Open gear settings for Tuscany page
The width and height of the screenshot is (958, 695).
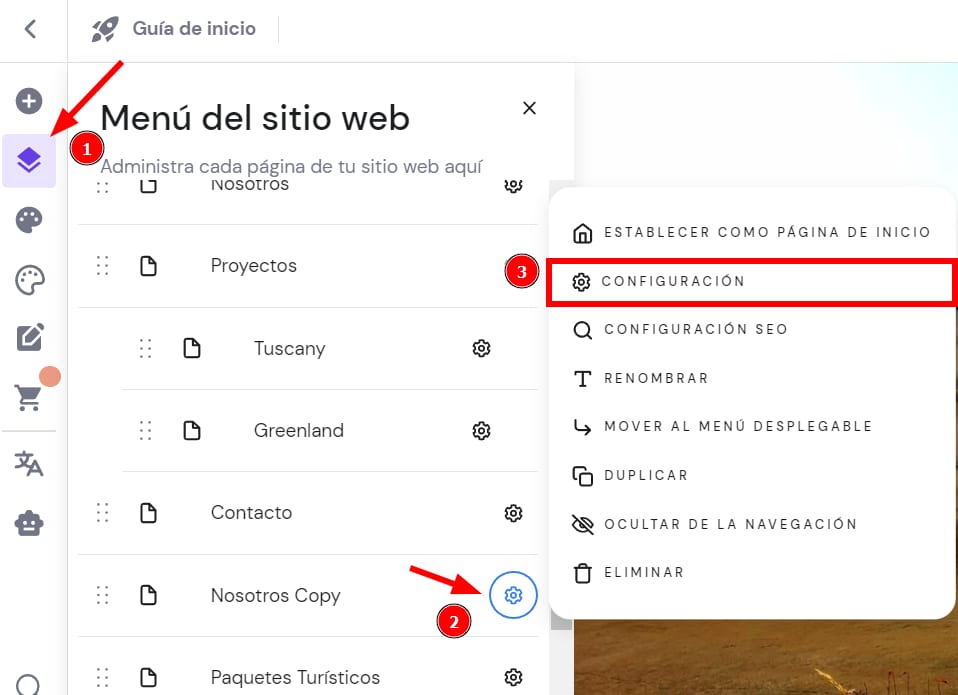(481, 348)
